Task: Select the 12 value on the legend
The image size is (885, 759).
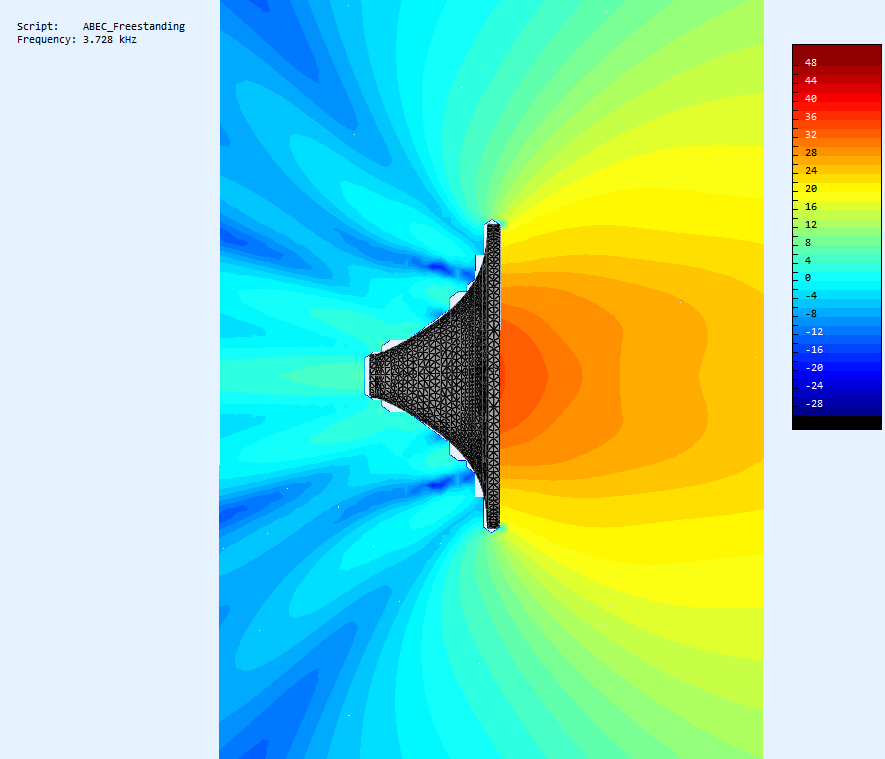Action: pos(810,225)
